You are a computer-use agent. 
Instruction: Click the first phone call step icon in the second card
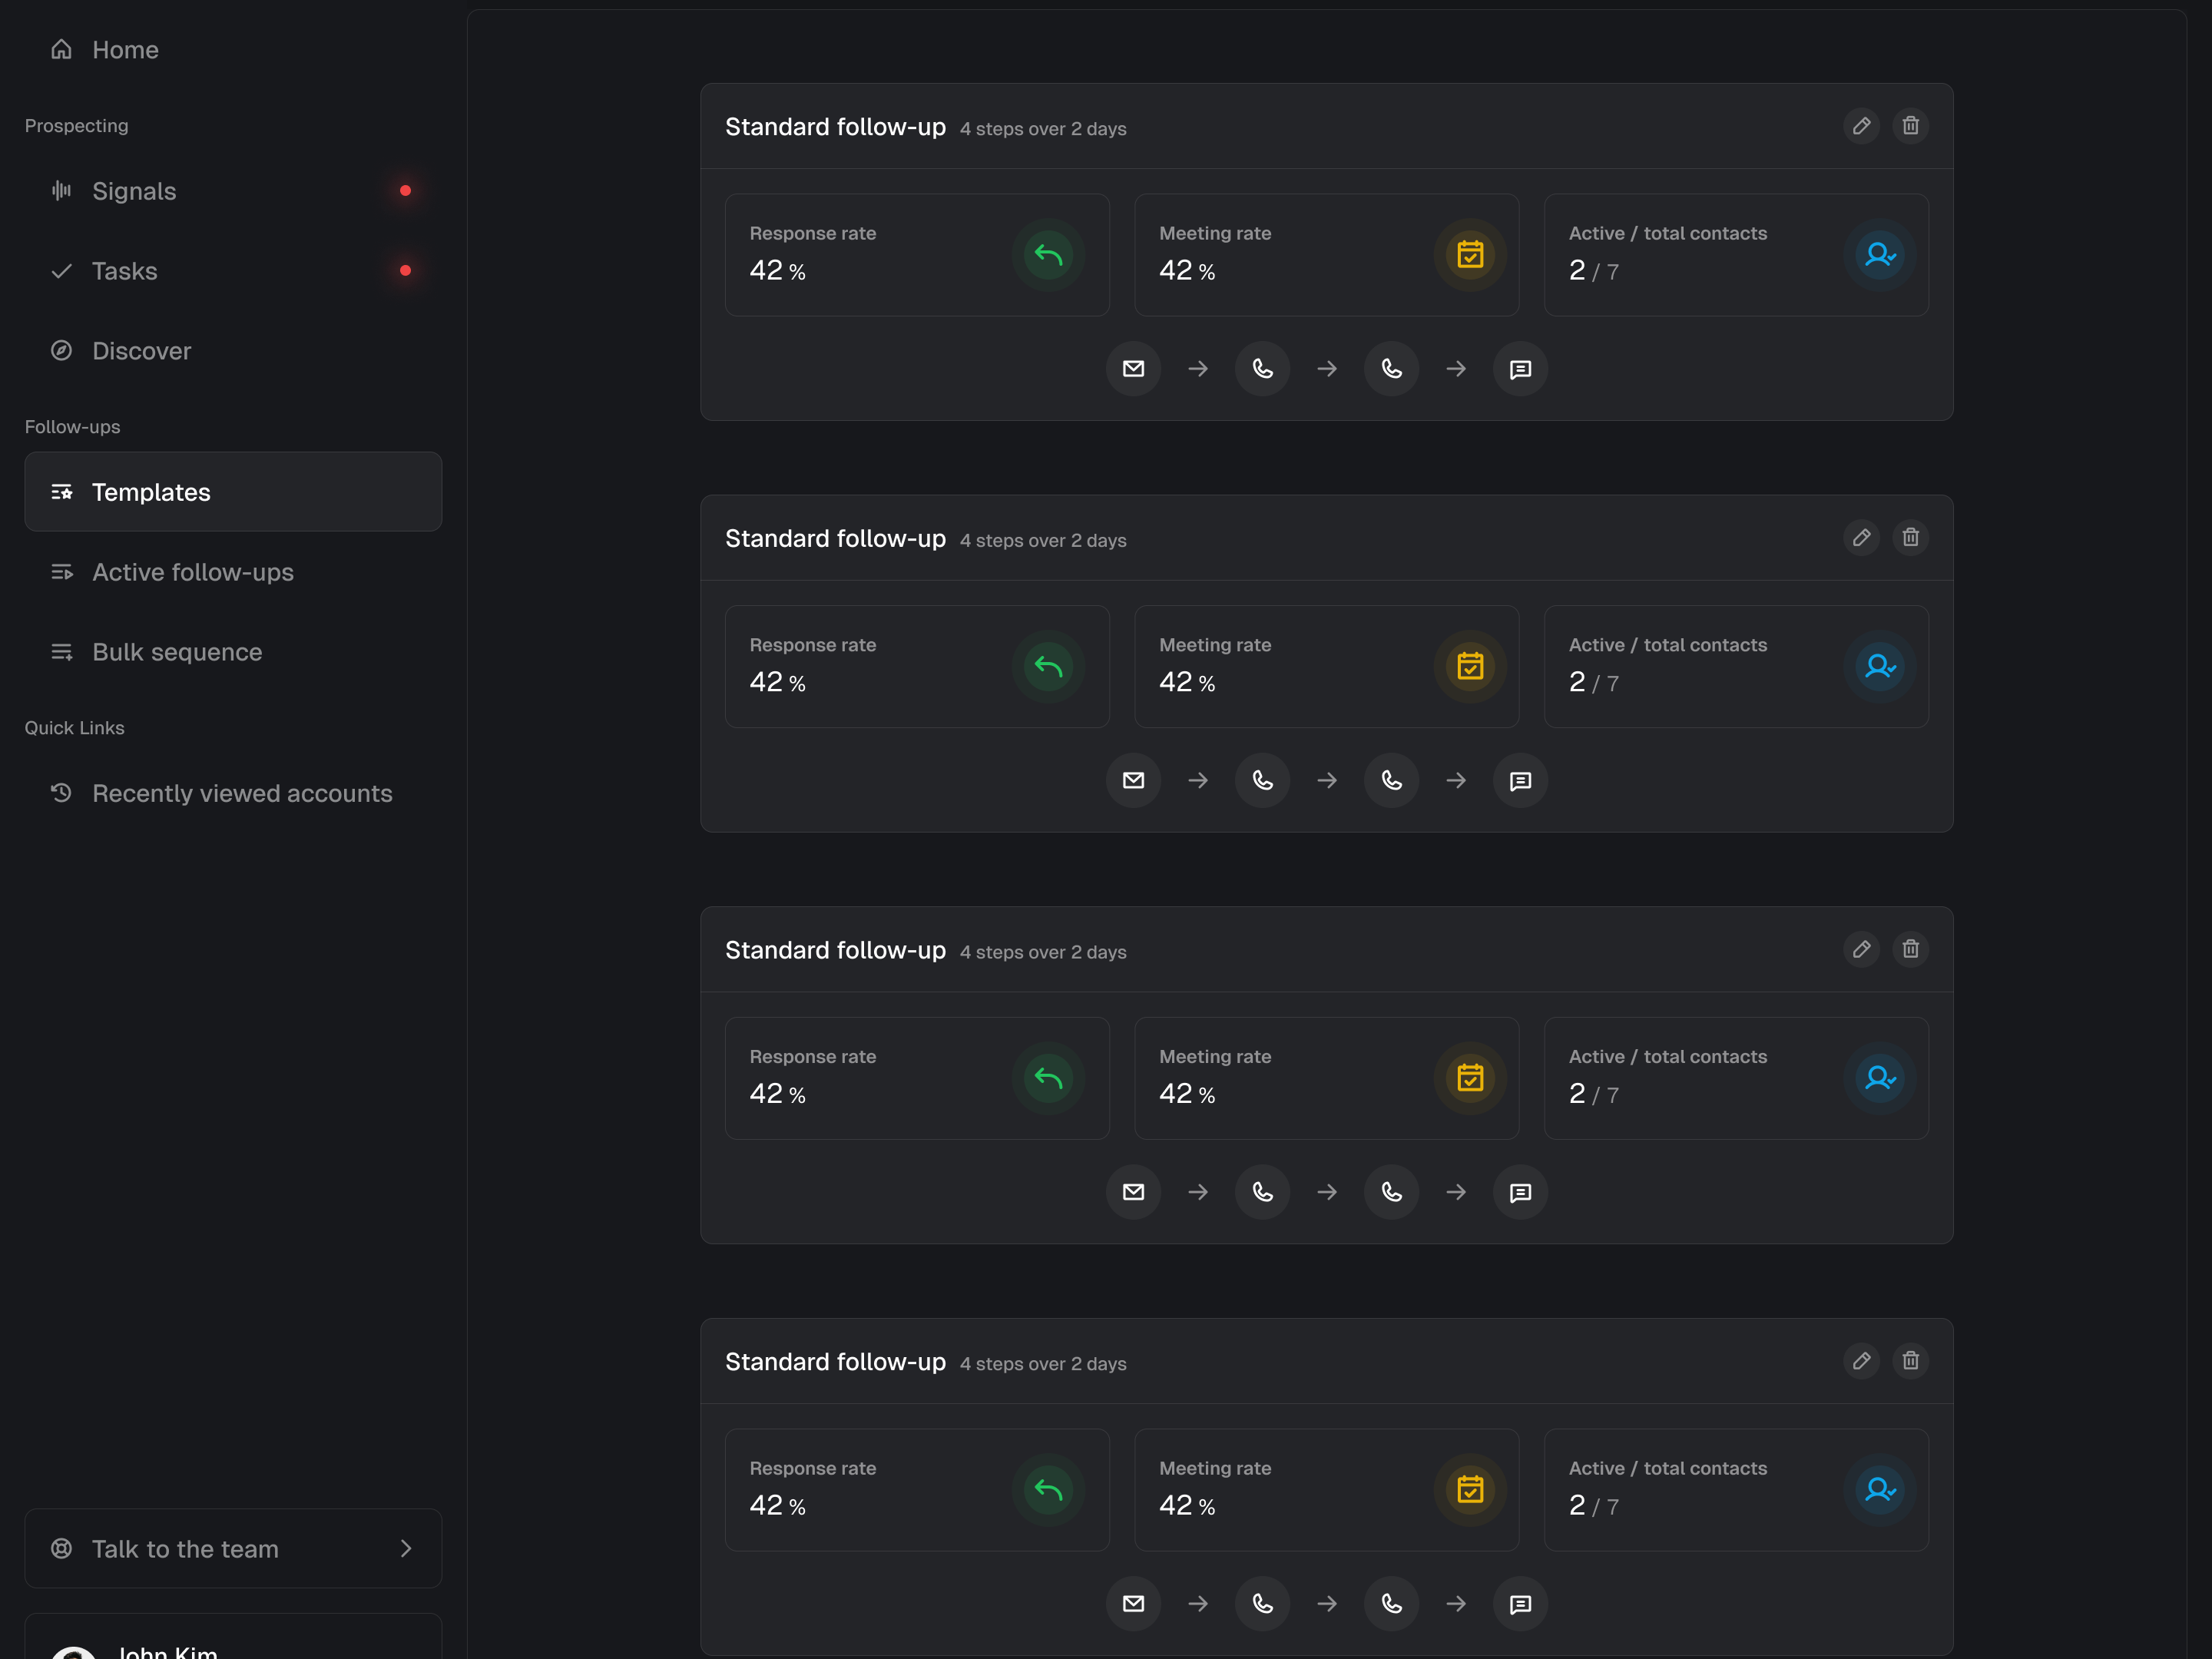pos(1262,780)
